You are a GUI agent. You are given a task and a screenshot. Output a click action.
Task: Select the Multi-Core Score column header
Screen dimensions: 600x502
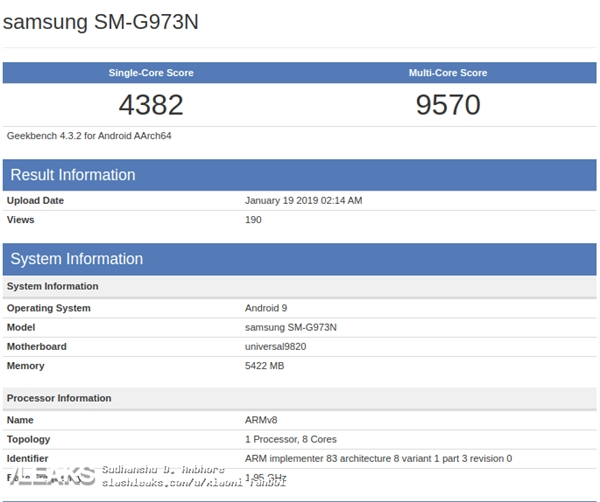tap(448, 73)
